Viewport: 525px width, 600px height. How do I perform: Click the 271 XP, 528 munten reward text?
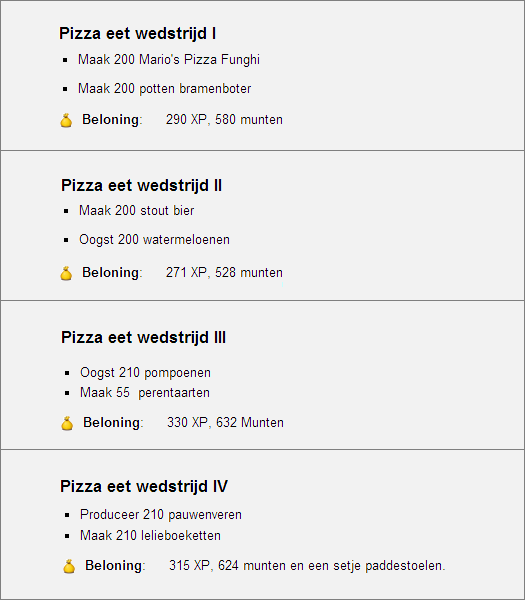coord(224,273)
